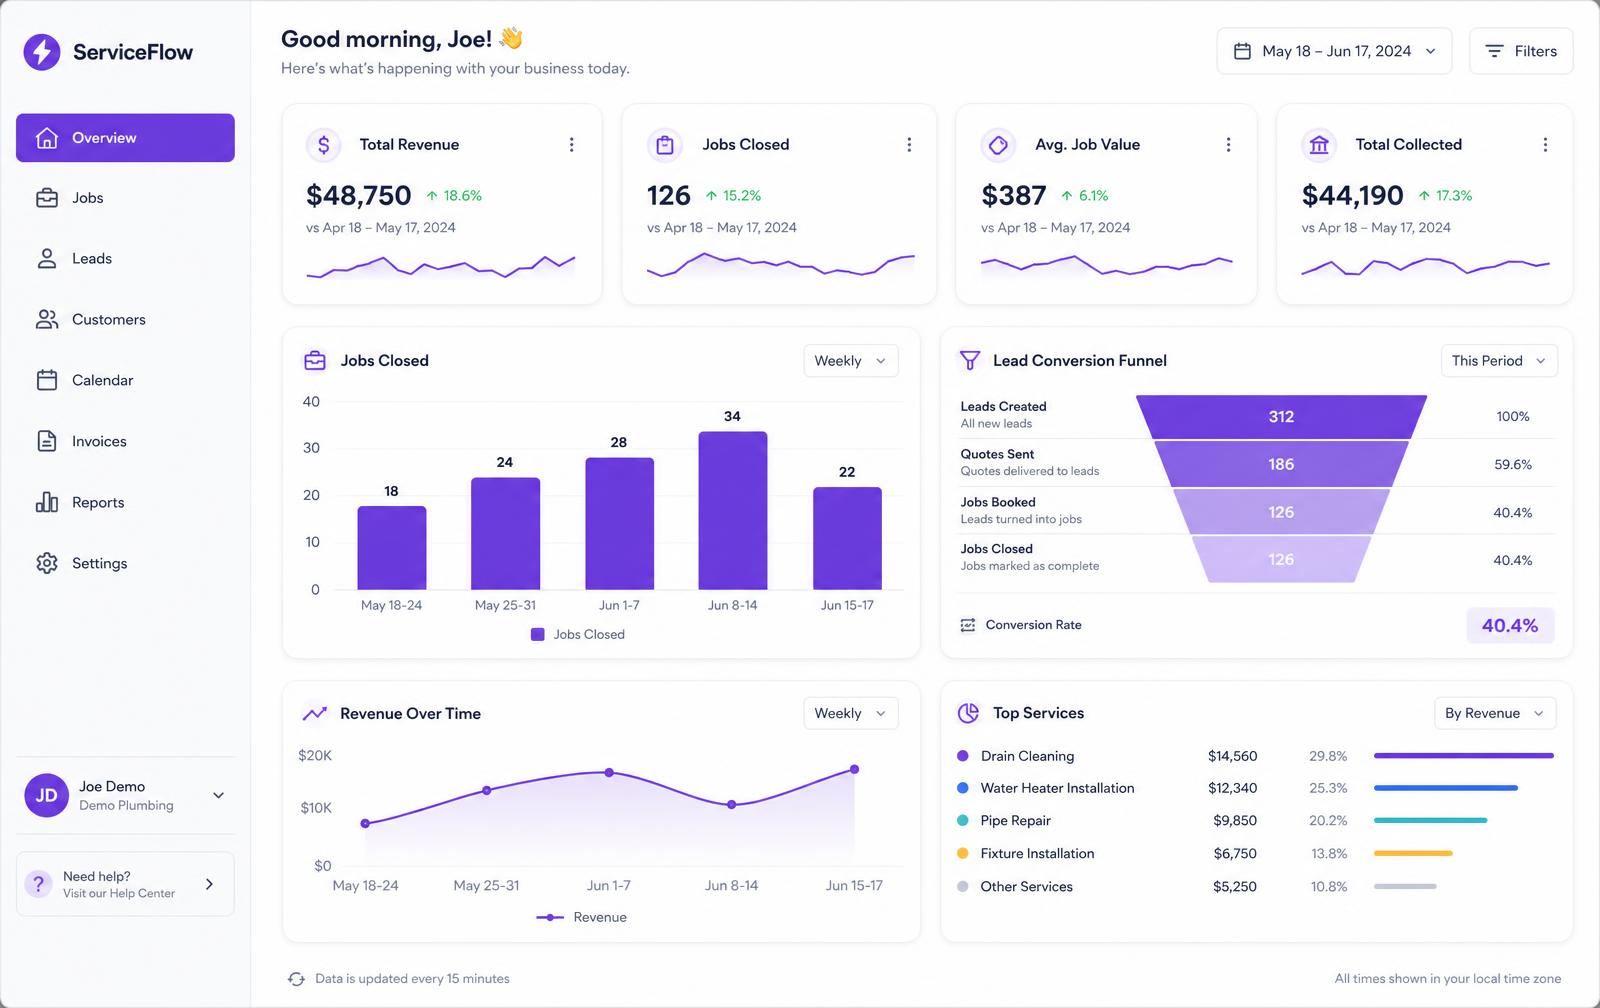Open the Total Collected card three-dot menu
Screen dimensions: 1600x1008
pos(1545,145)
